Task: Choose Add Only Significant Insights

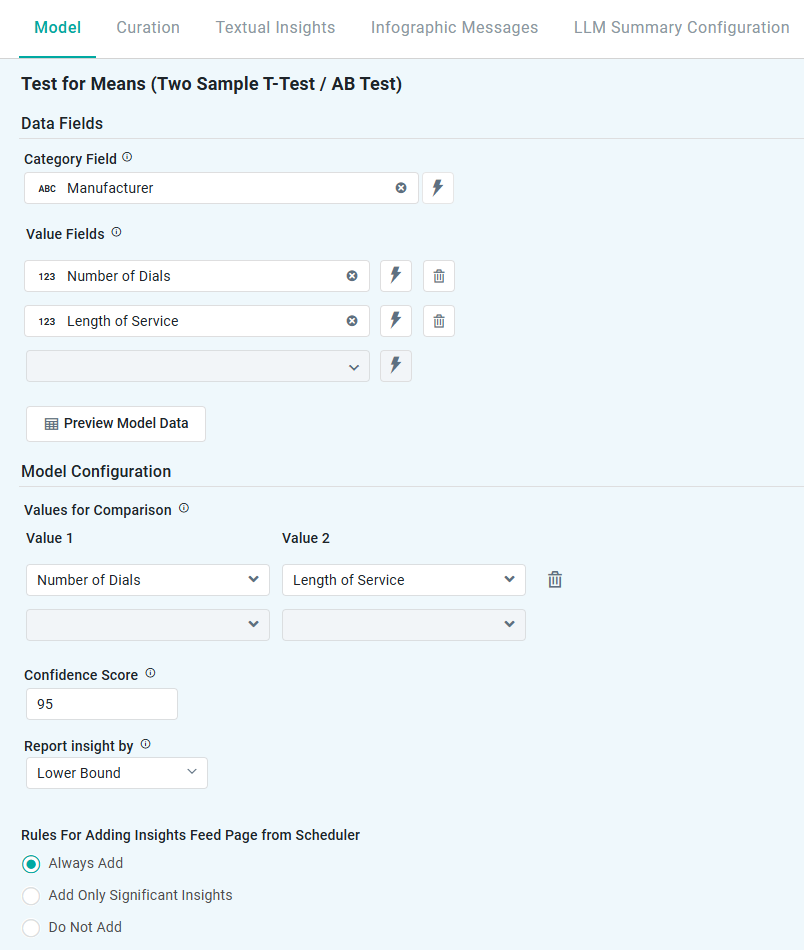Action: [x=32, y=896]
